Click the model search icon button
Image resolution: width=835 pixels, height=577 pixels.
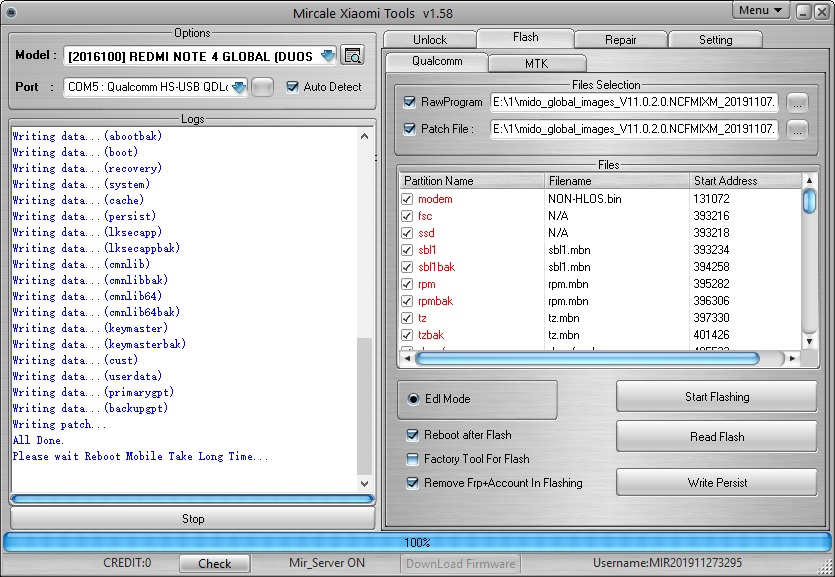(352, 55)
